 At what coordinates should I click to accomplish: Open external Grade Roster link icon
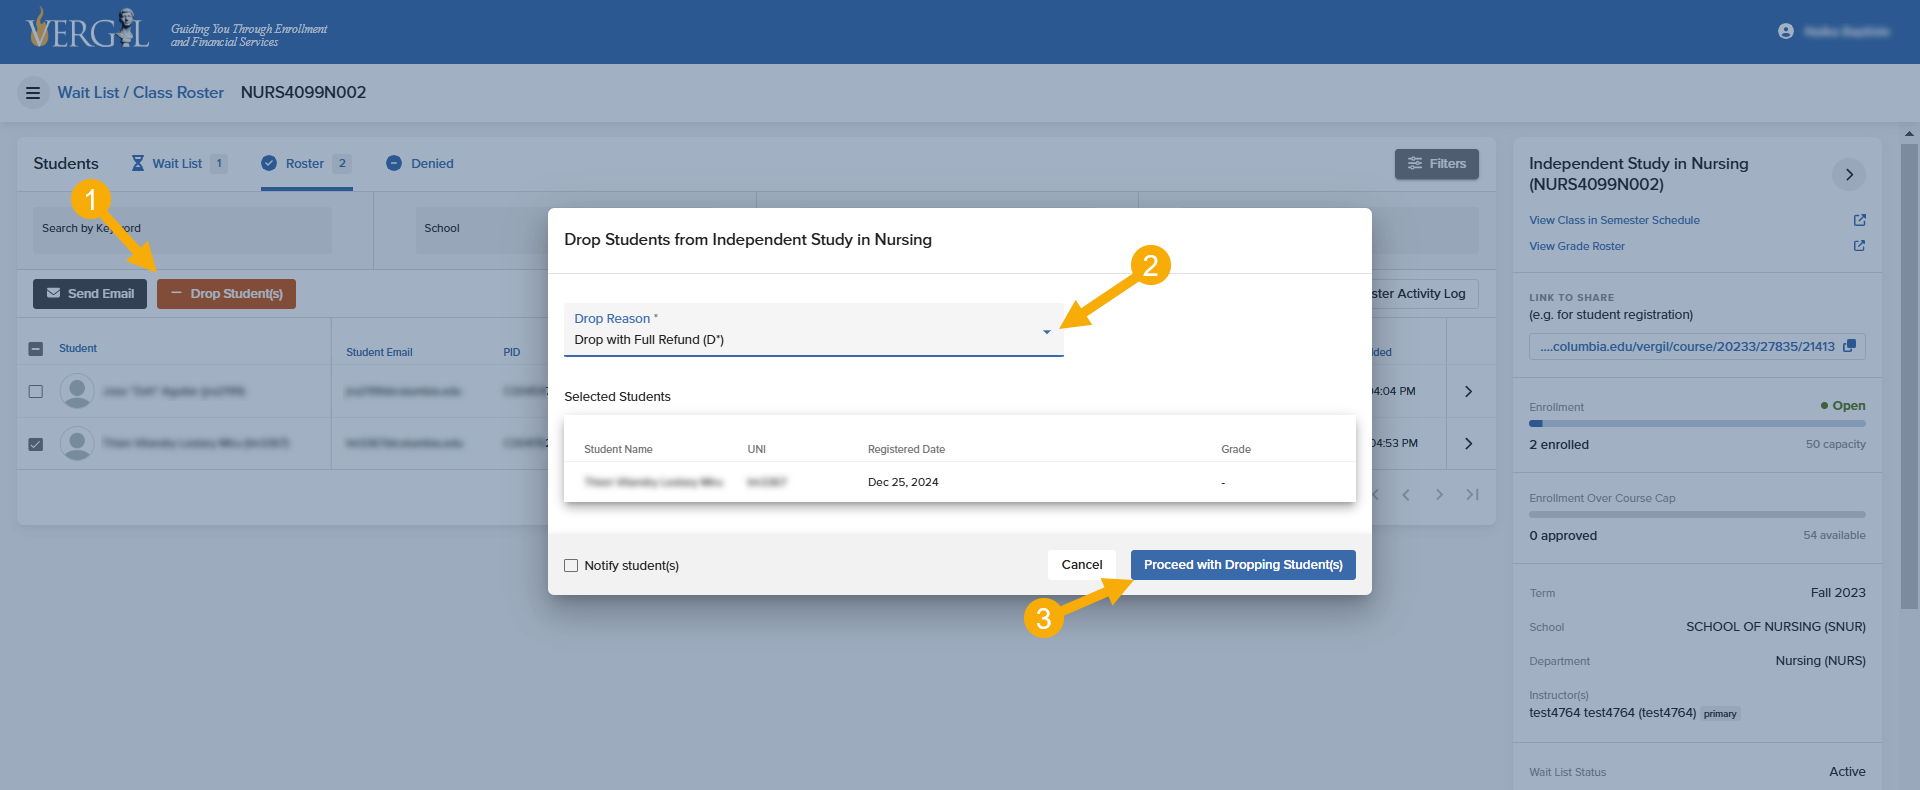pos(1859,246)
